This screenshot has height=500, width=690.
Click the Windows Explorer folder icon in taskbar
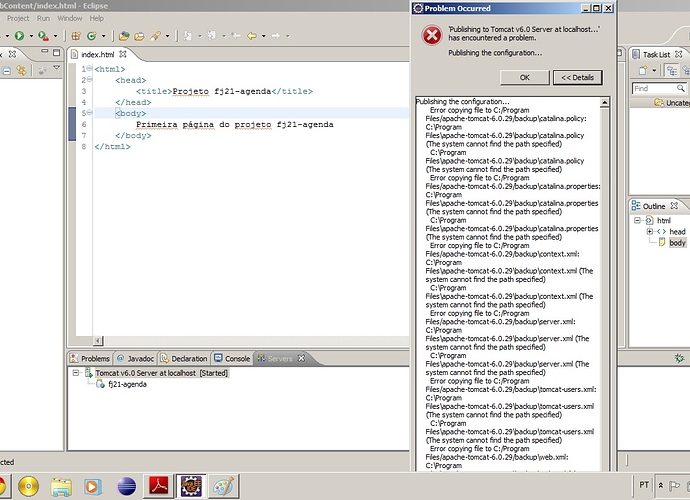click(x=61, y=487)
